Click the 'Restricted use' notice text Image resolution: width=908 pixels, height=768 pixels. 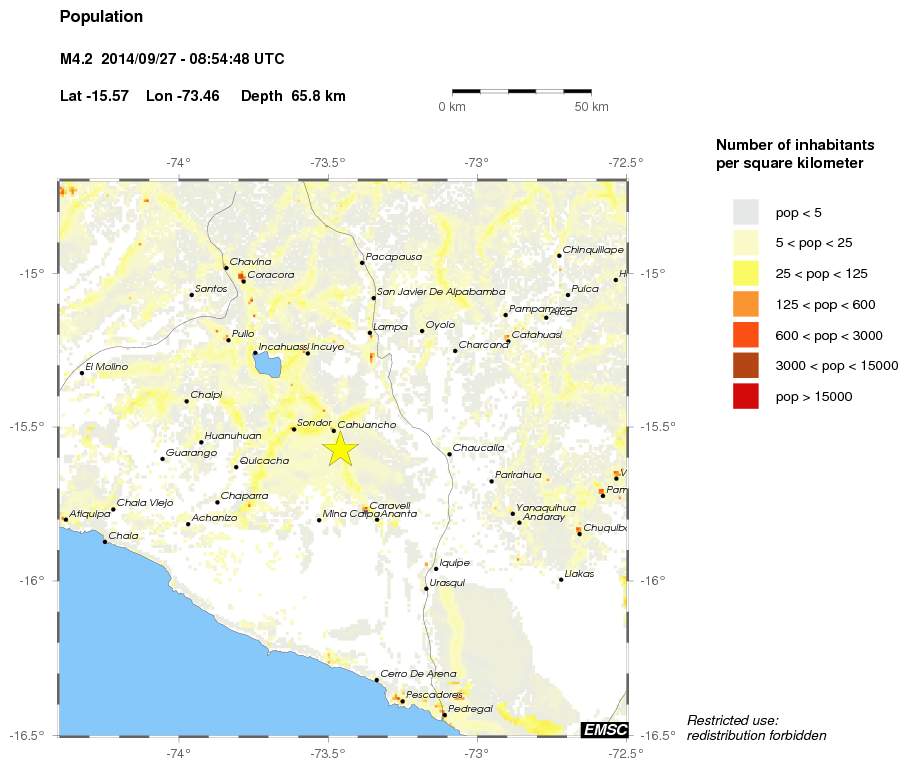756,727
